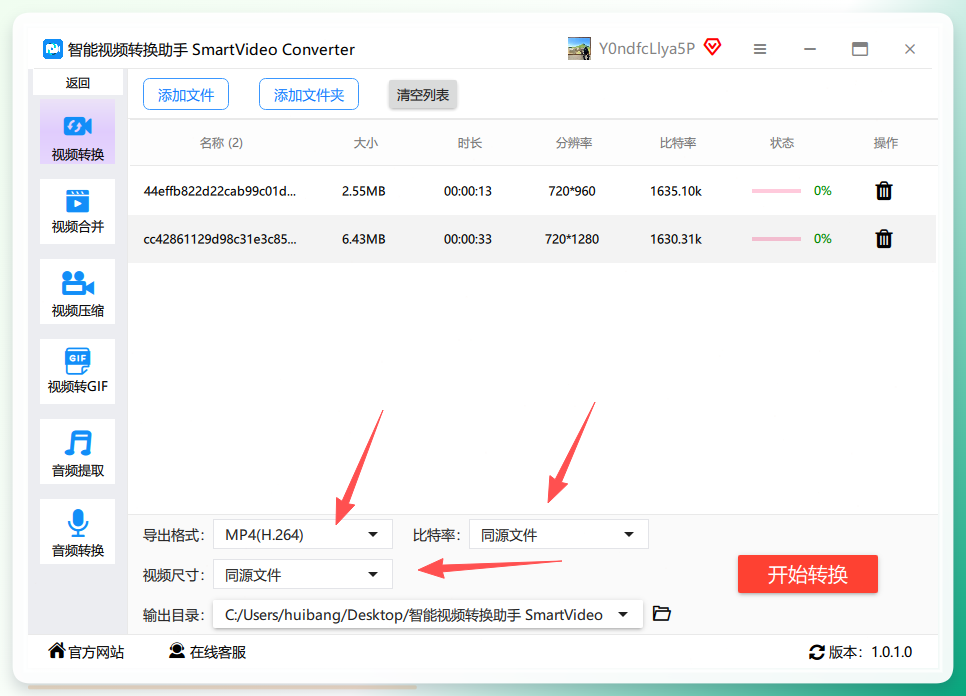Click the version 1.0.1.0 label
966x696 pixels.
point(871,652)
